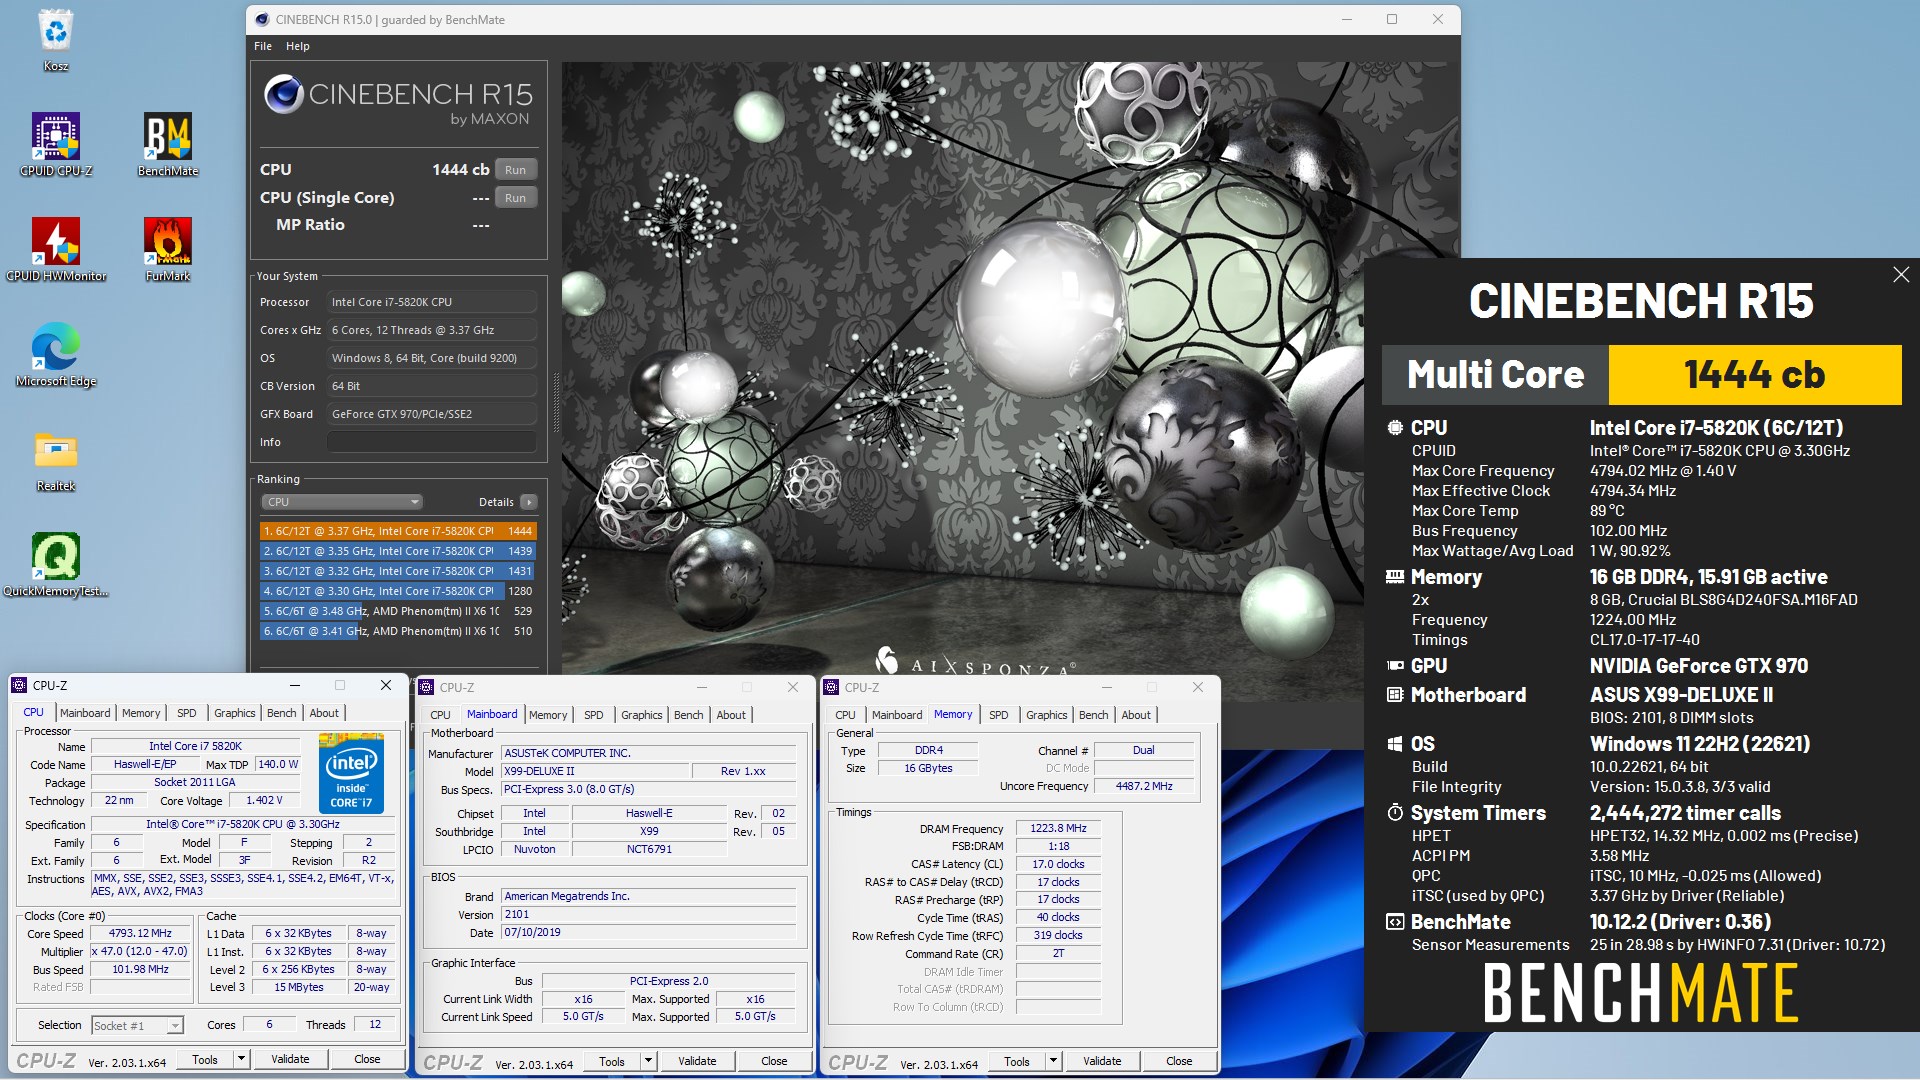Select ranking row 4 with score 1280
This screenshot has height=1080, width=1920.
[x=398, y=591]
